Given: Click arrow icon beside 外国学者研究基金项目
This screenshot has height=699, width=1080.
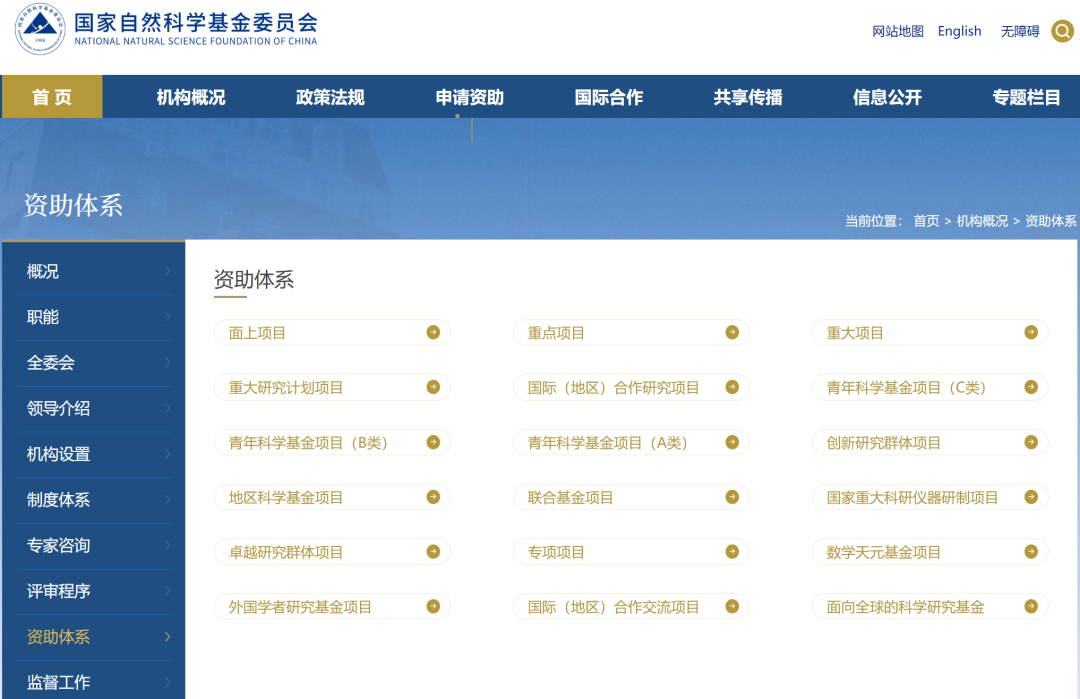Looking at the screenshot, I should [x=433, y=607].
